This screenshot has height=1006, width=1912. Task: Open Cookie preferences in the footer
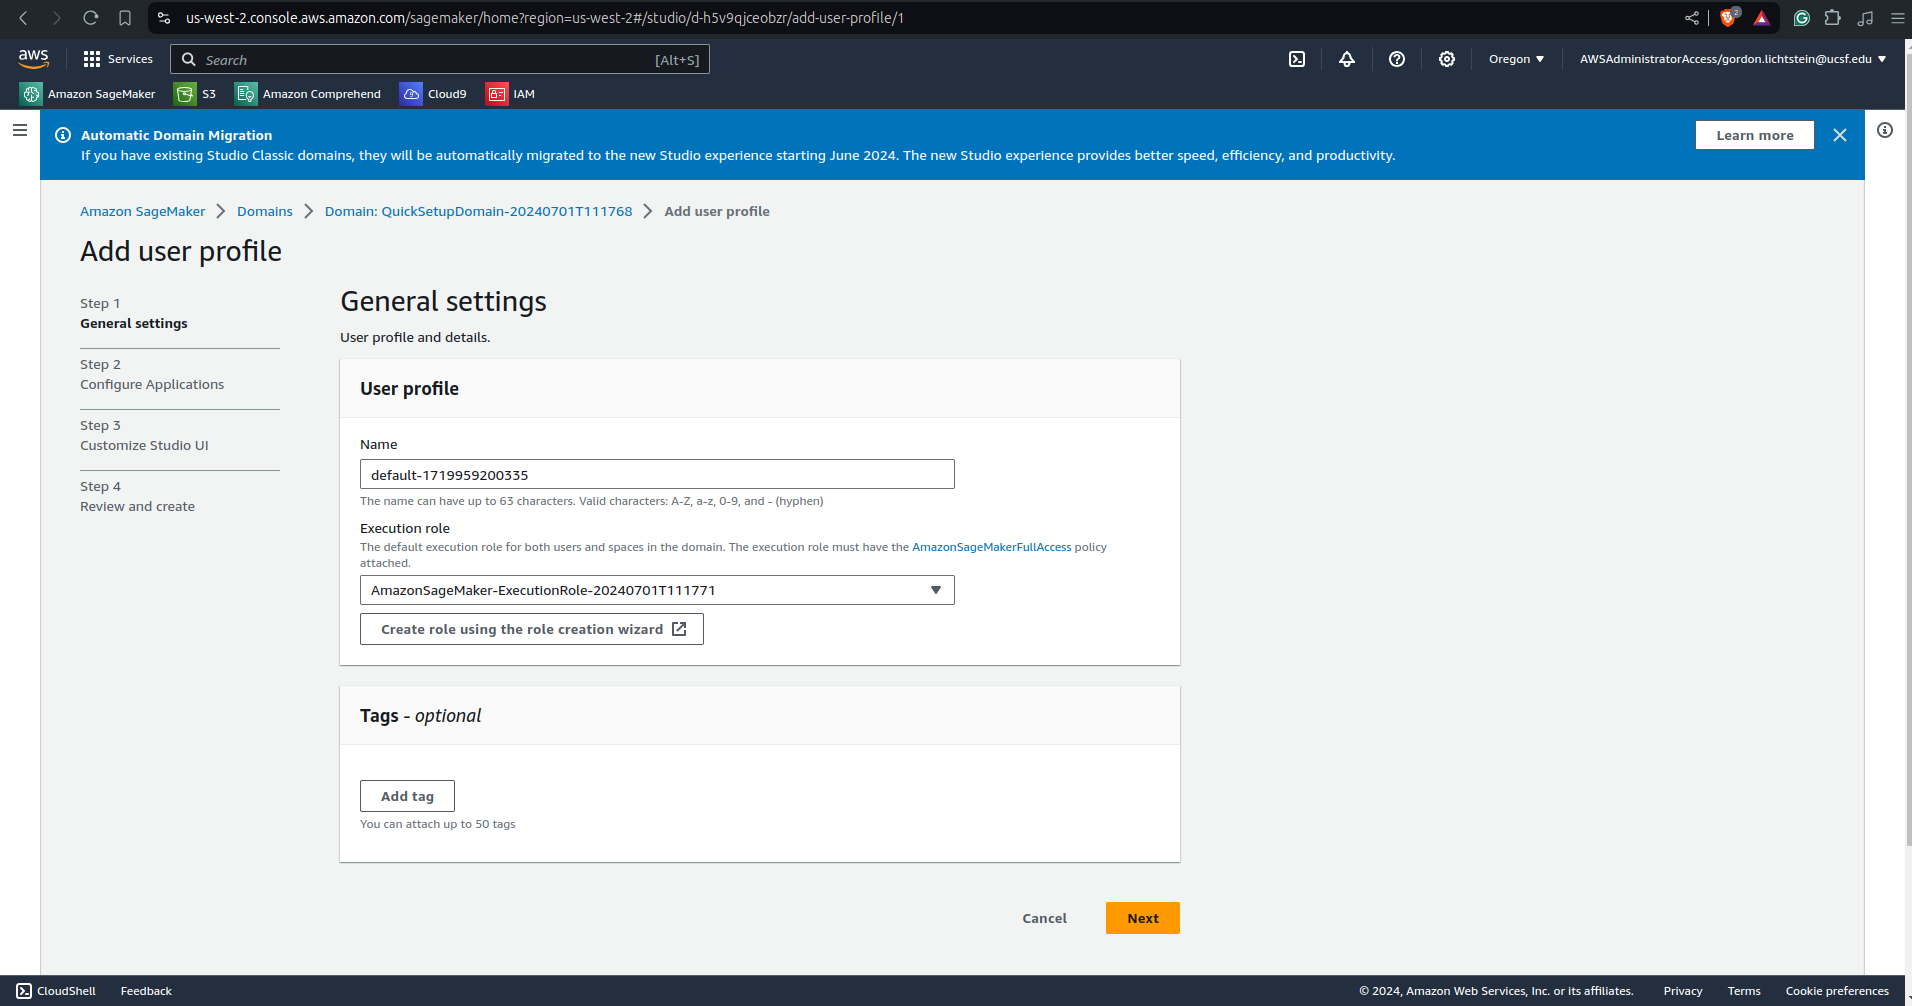1837,991
